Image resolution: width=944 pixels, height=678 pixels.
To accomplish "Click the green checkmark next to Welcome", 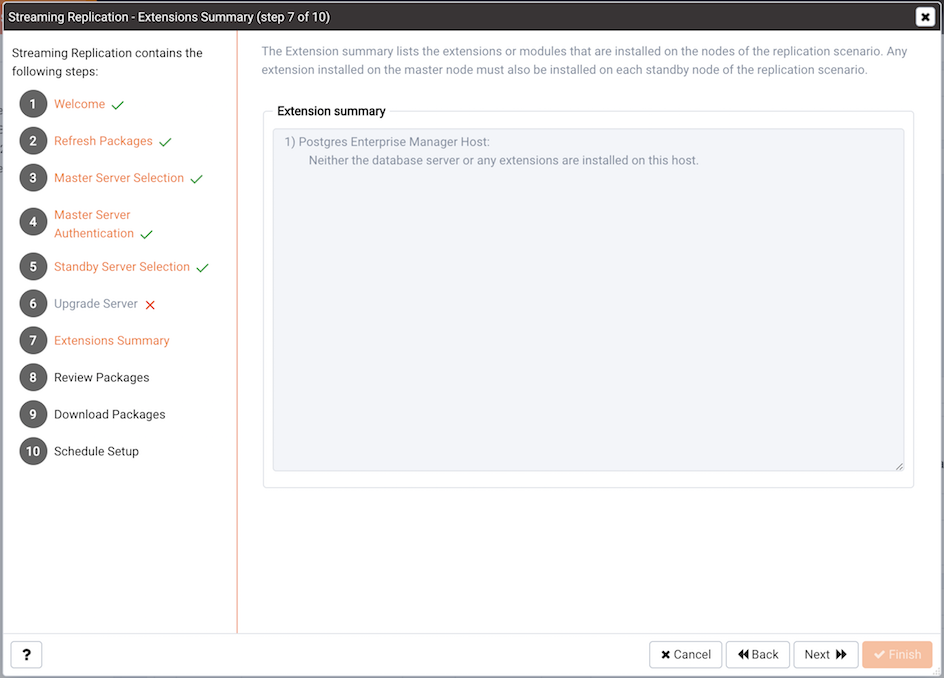I will [x=118, y=105].
